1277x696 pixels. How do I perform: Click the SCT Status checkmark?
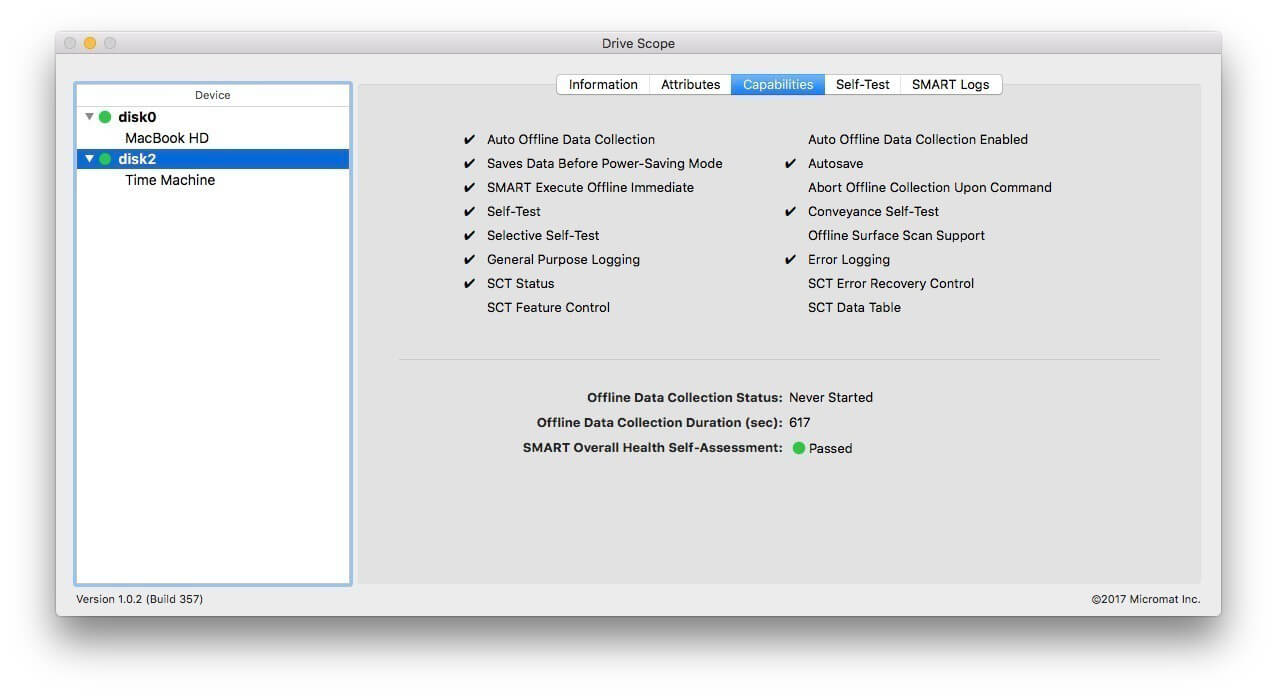pos(469,283)
